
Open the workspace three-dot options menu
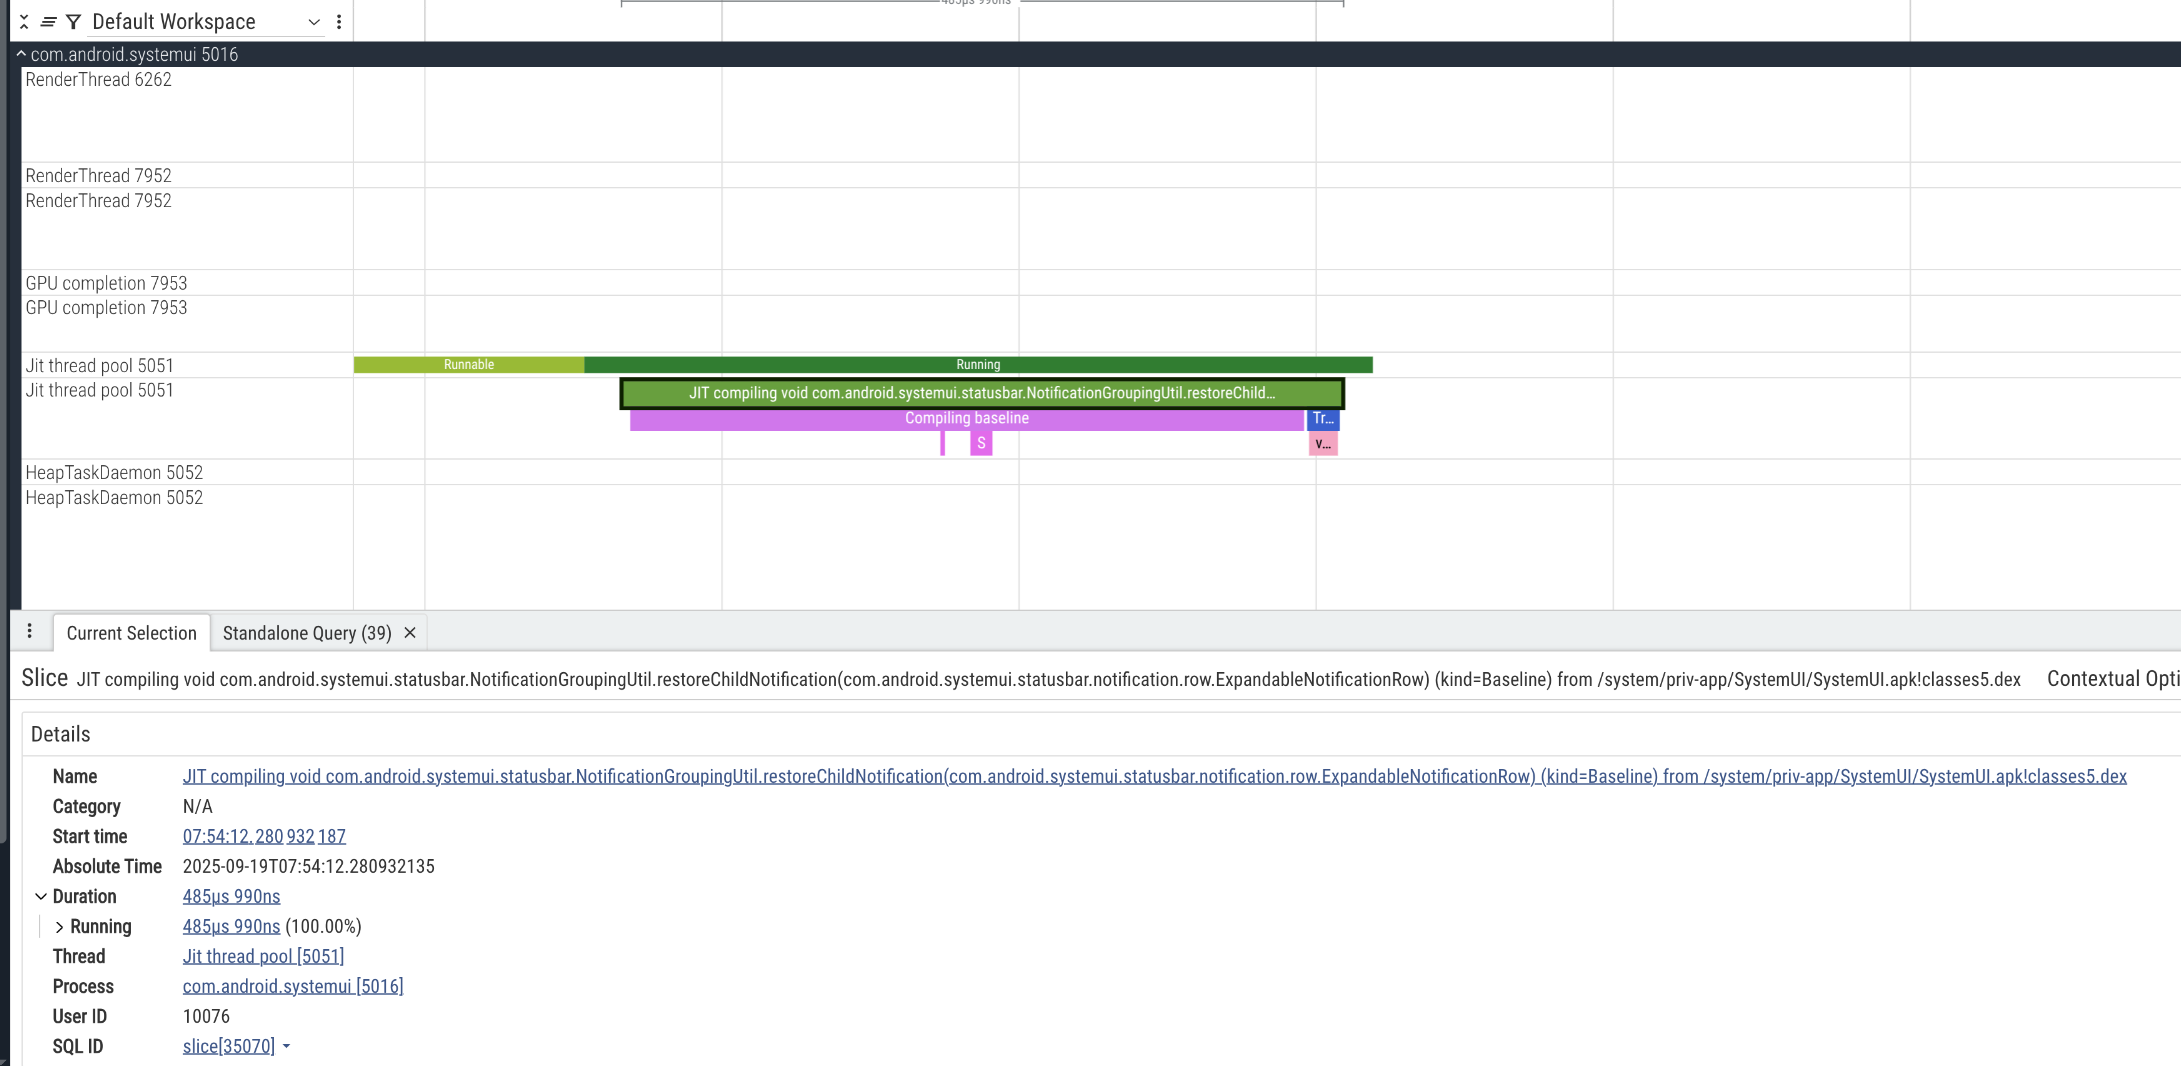[339, 22]
